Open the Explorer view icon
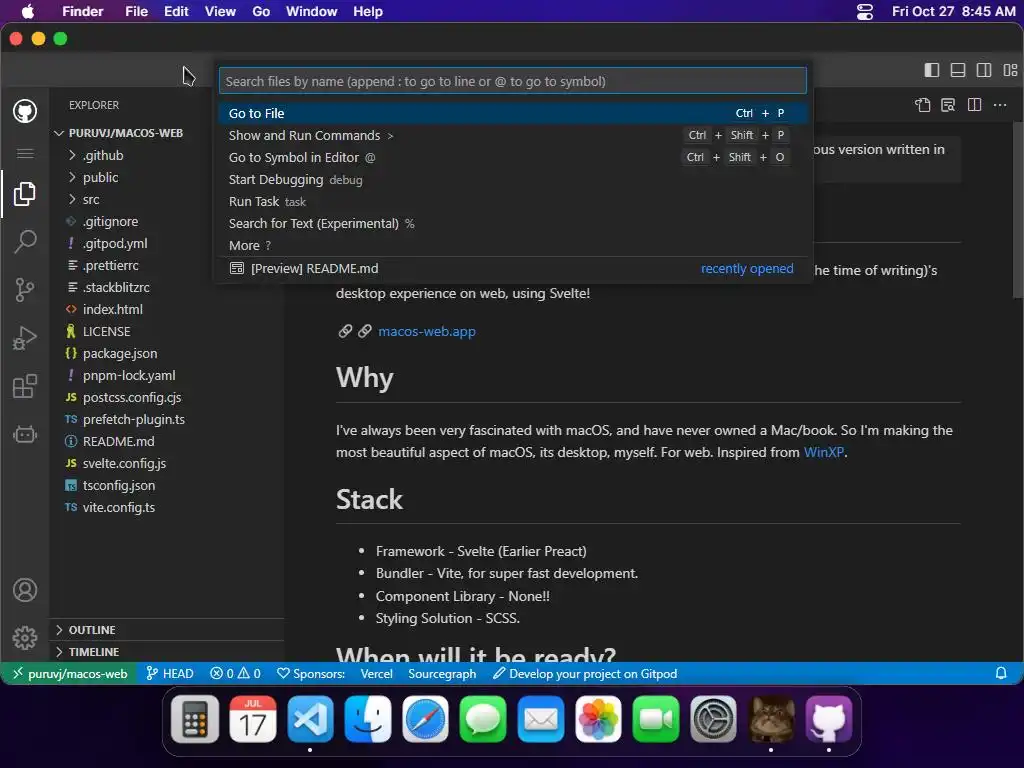Image resolution: width=1024 pixels, height=768 pixels. (x=25, y=194)
